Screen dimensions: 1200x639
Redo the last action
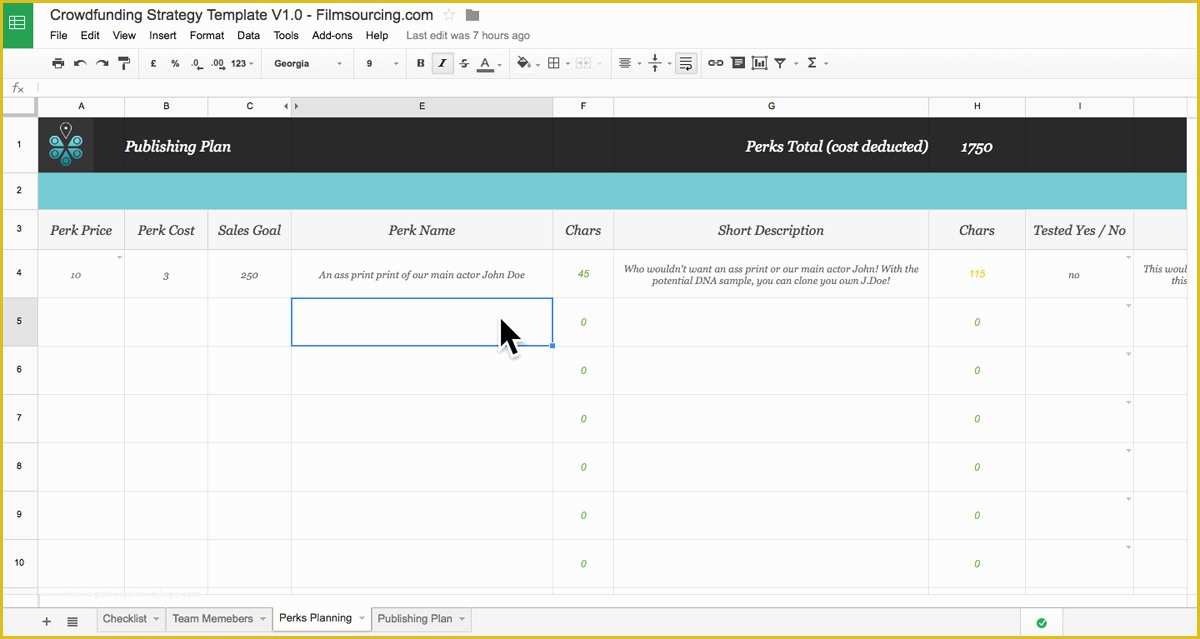102,63
